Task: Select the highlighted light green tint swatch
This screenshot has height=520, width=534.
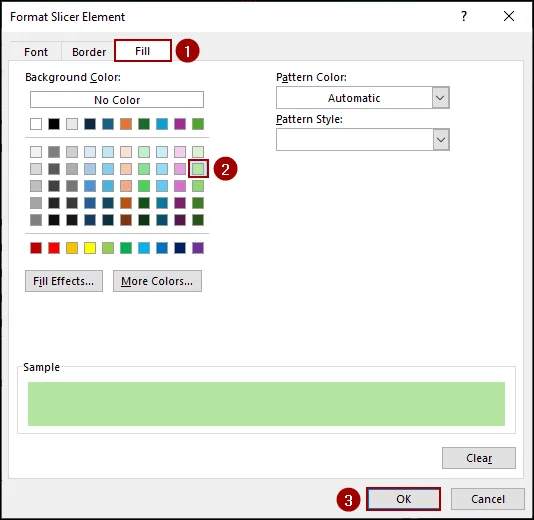Action: coord(198,169)
